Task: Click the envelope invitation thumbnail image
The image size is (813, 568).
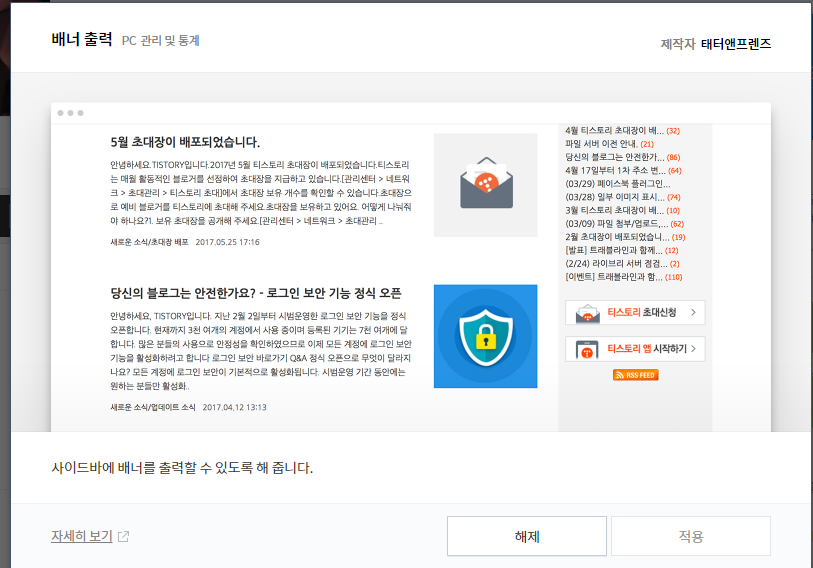Action: click(x=485, y=185)
